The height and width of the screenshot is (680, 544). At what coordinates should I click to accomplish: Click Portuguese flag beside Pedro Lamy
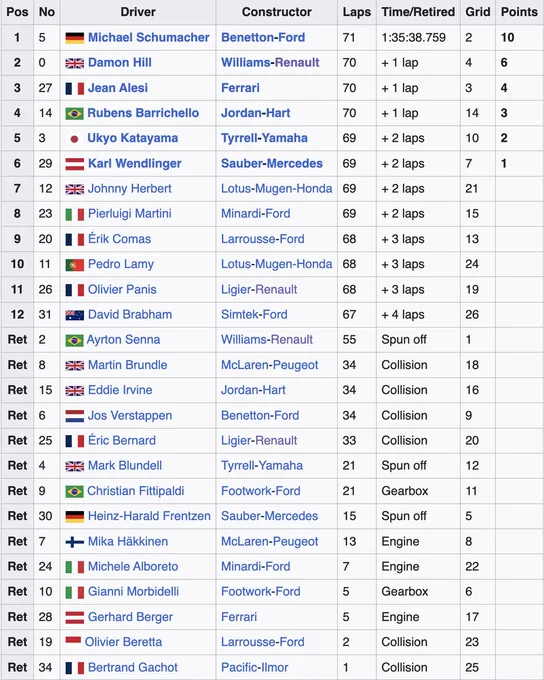point(75,265)
